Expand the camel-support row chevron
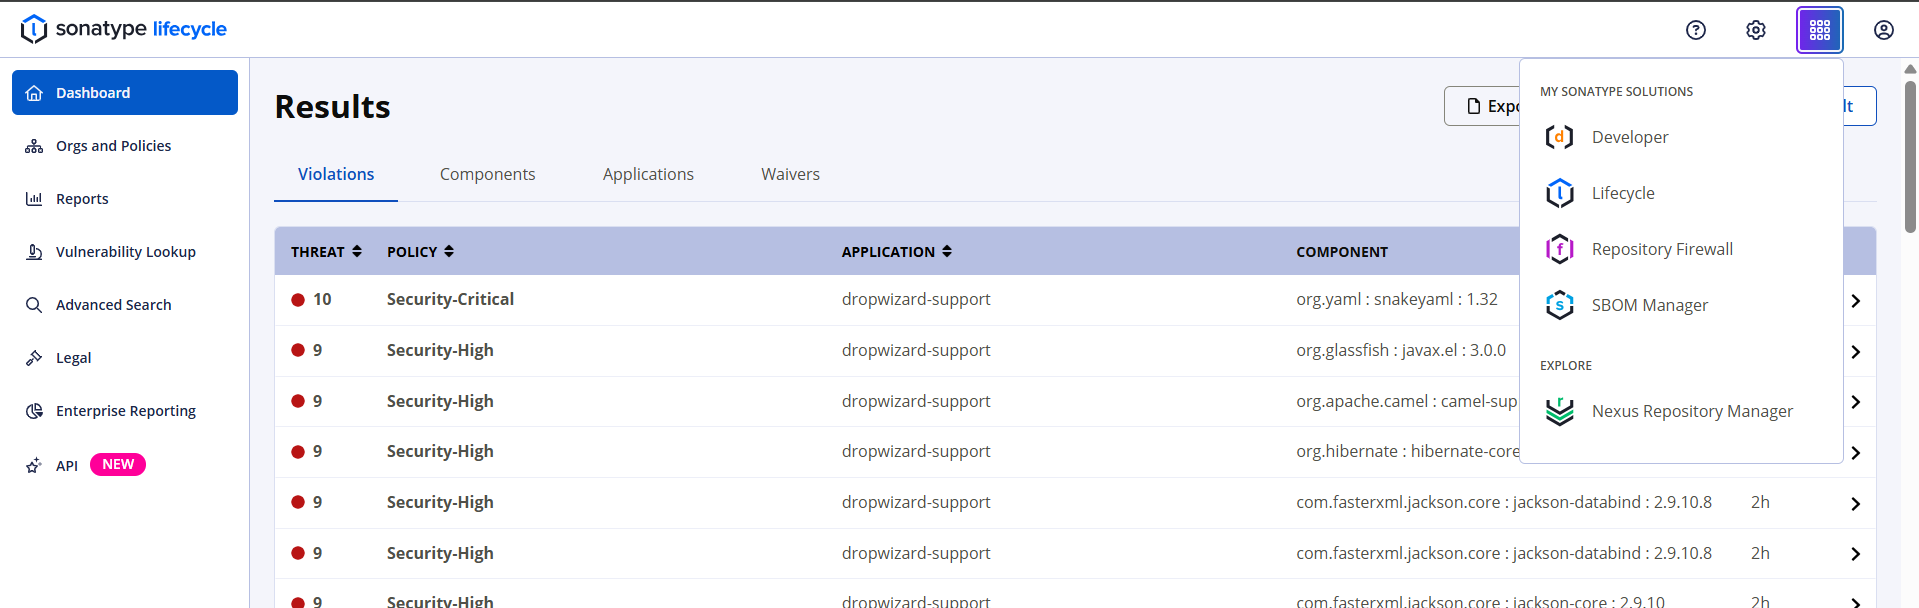This screenshot has height=608, width=1919. (1856, 402)
